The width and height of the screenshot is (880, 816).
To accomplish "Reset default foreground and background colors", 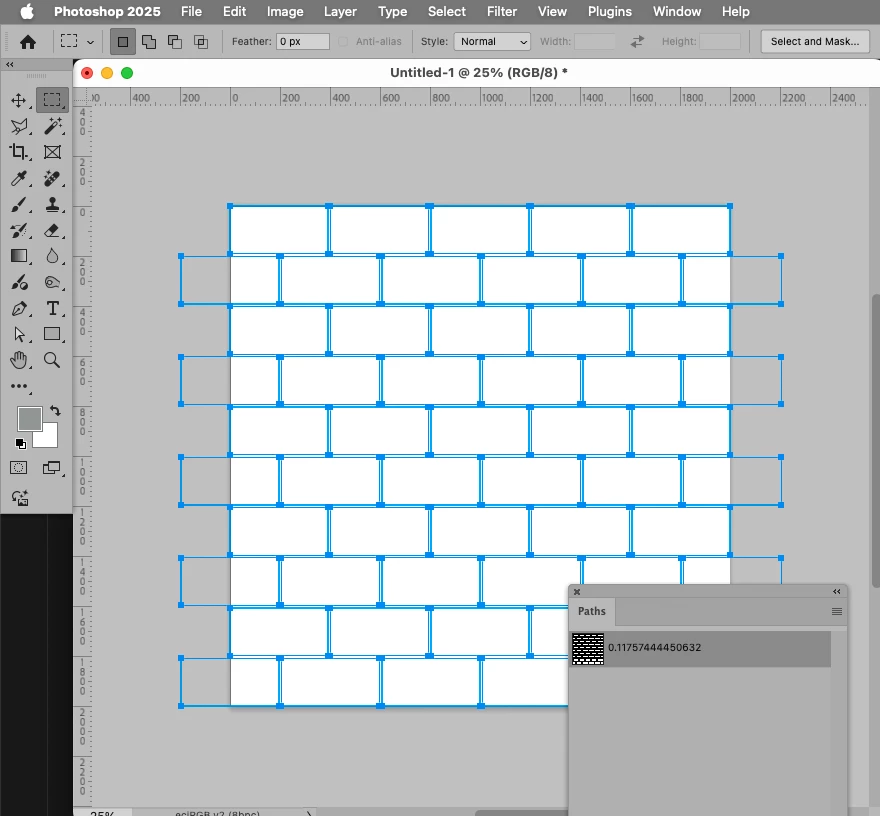I will [21, 444].
